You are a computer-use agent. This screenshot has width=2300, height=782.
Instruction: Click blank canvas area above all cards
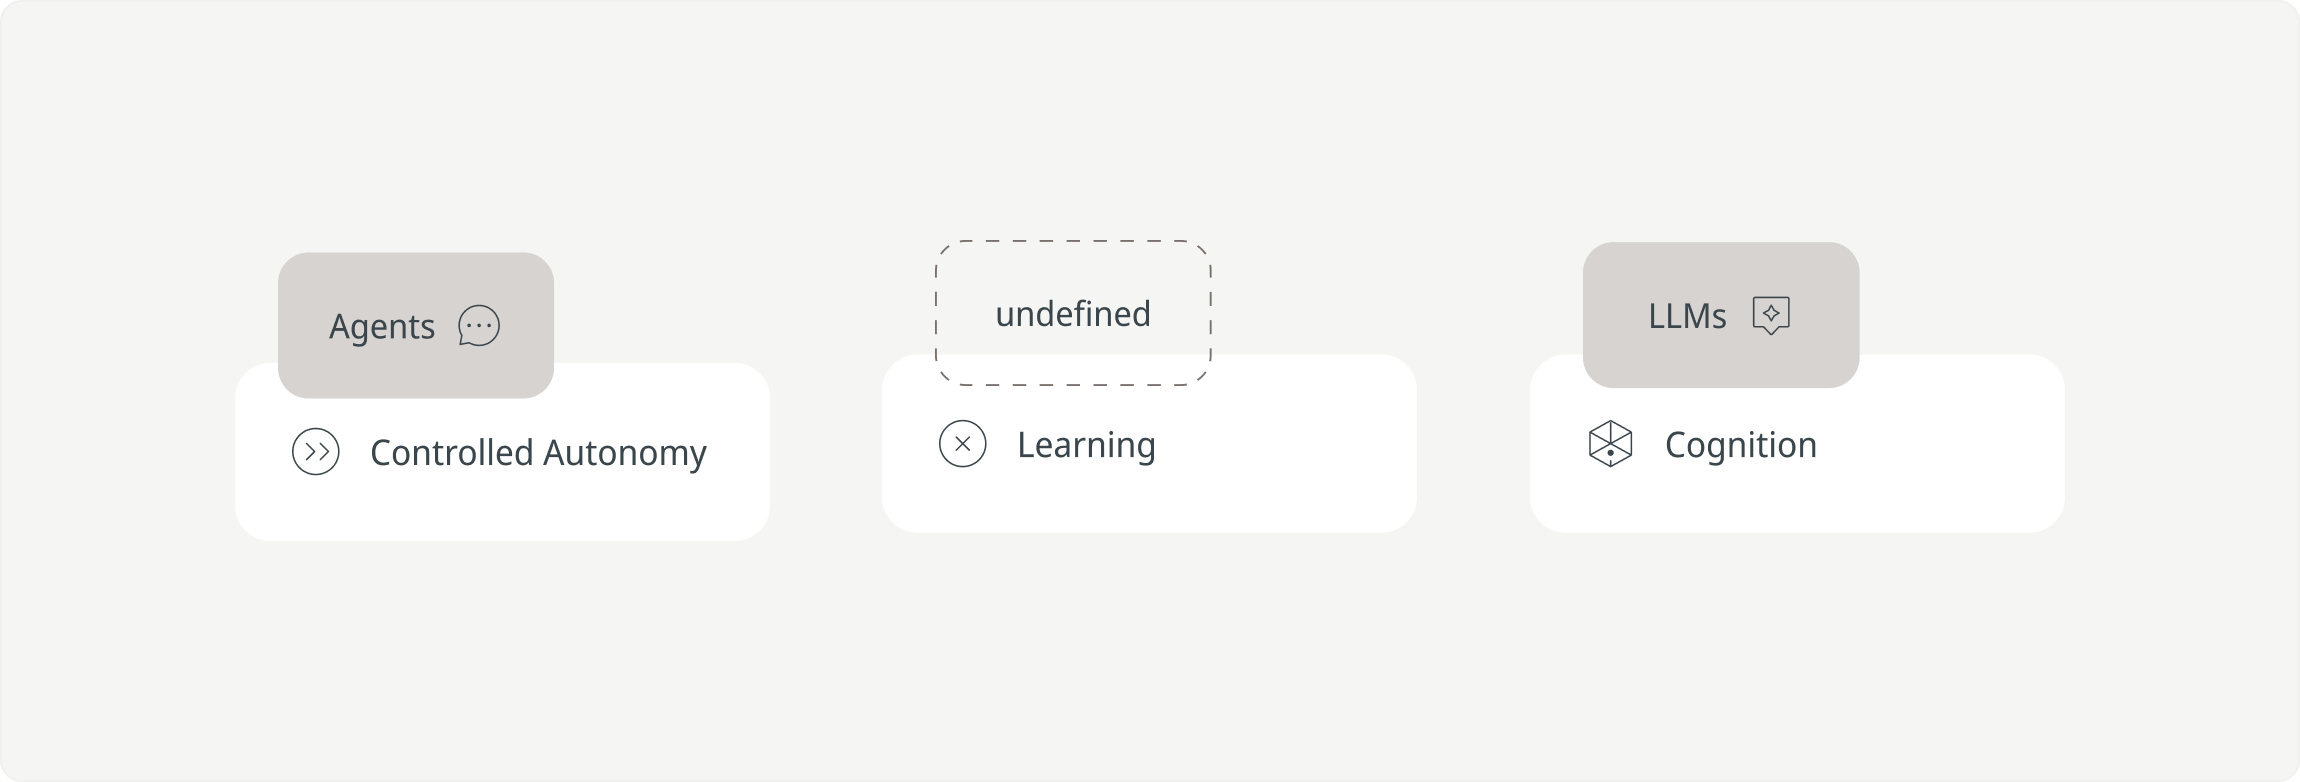click(x=1150, y=120)
